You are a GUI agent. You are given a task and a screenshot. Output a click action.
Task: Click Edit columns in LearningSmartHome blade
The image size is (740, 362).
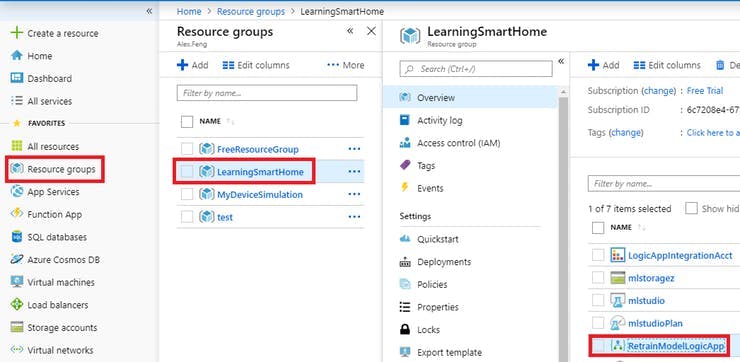pyautogui.click(x=667, y=65)
